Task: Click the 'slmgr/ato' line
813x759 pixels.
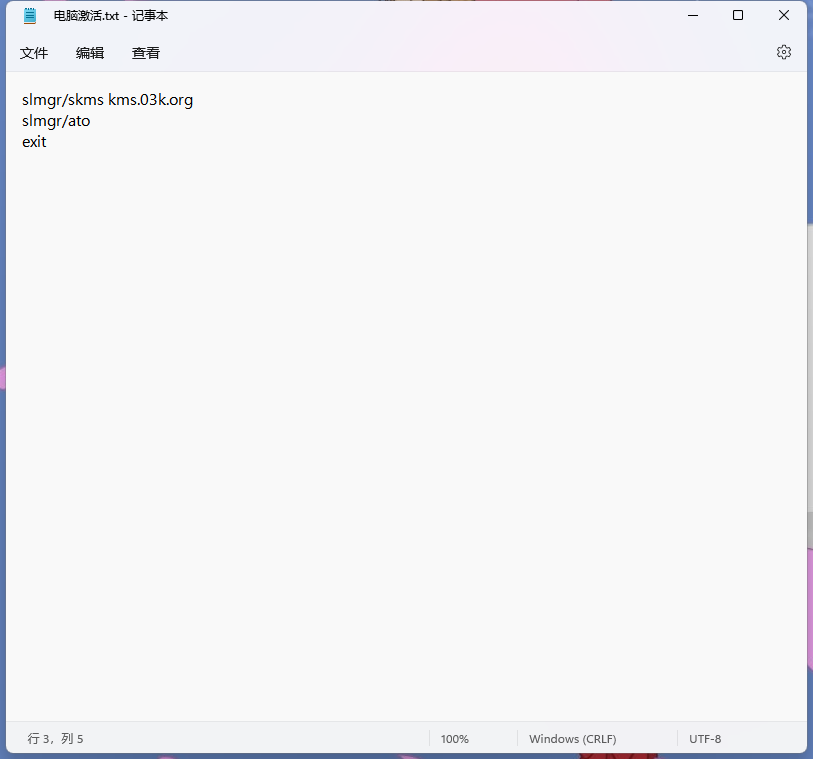Action: point(56,121)
